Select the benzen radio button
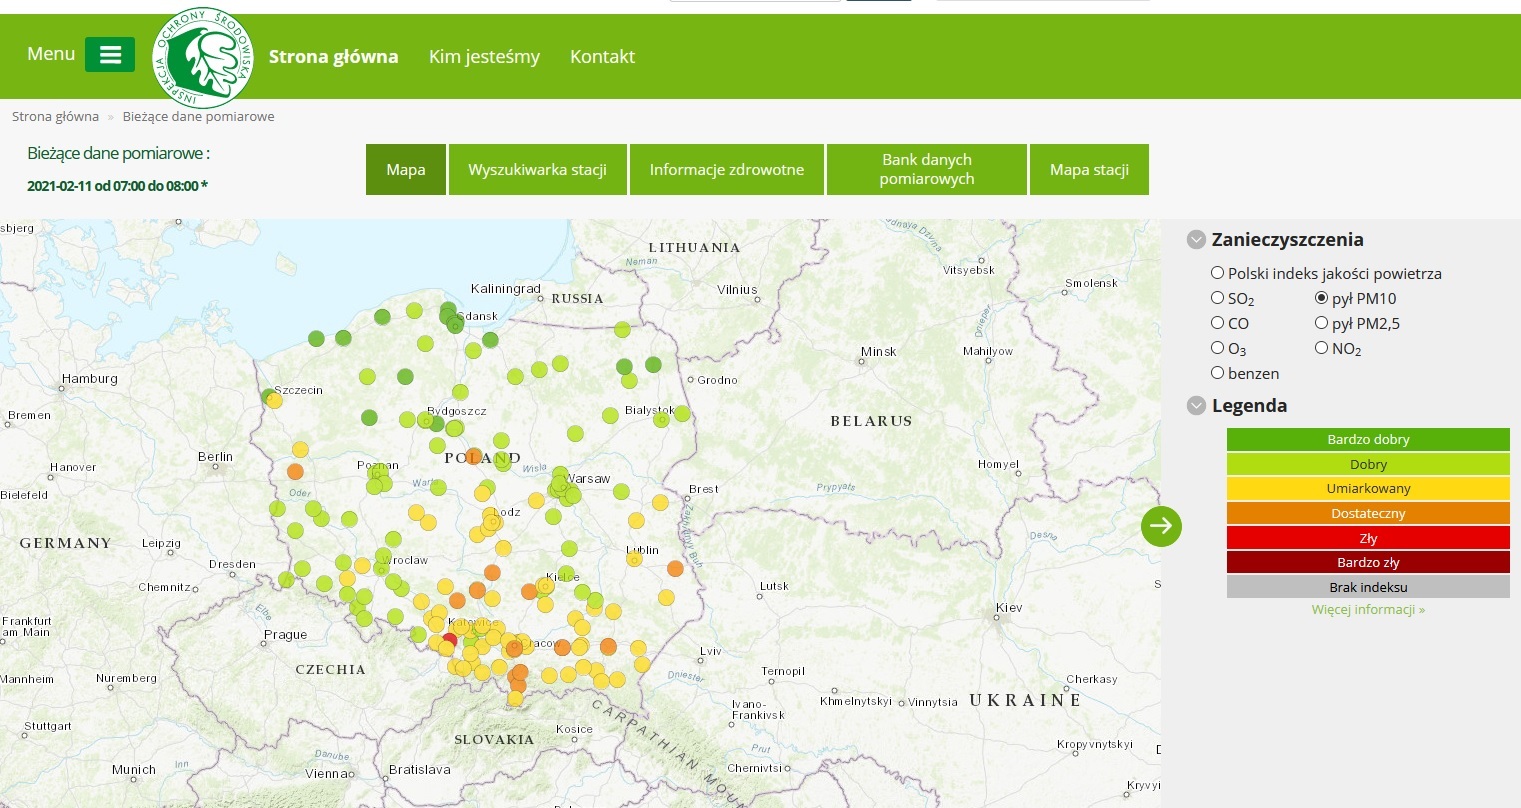This screenshot has height=808, width=1521. point(1217,373)
